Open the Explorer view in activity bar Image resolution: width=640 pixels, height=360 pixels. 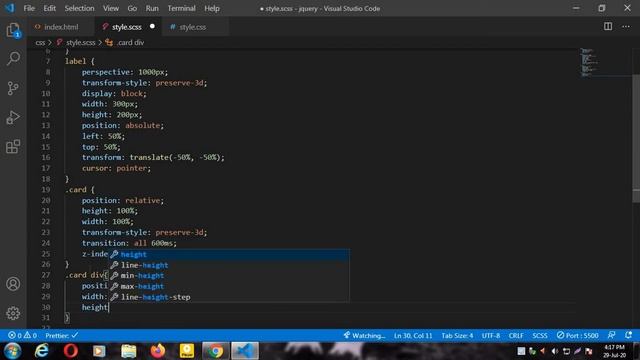13,30
